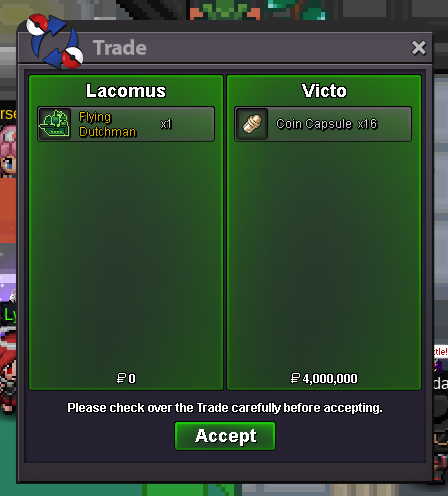Click the empty area of Lacomus's offer panel
448x496 pixels.
[x=126, y=253]
